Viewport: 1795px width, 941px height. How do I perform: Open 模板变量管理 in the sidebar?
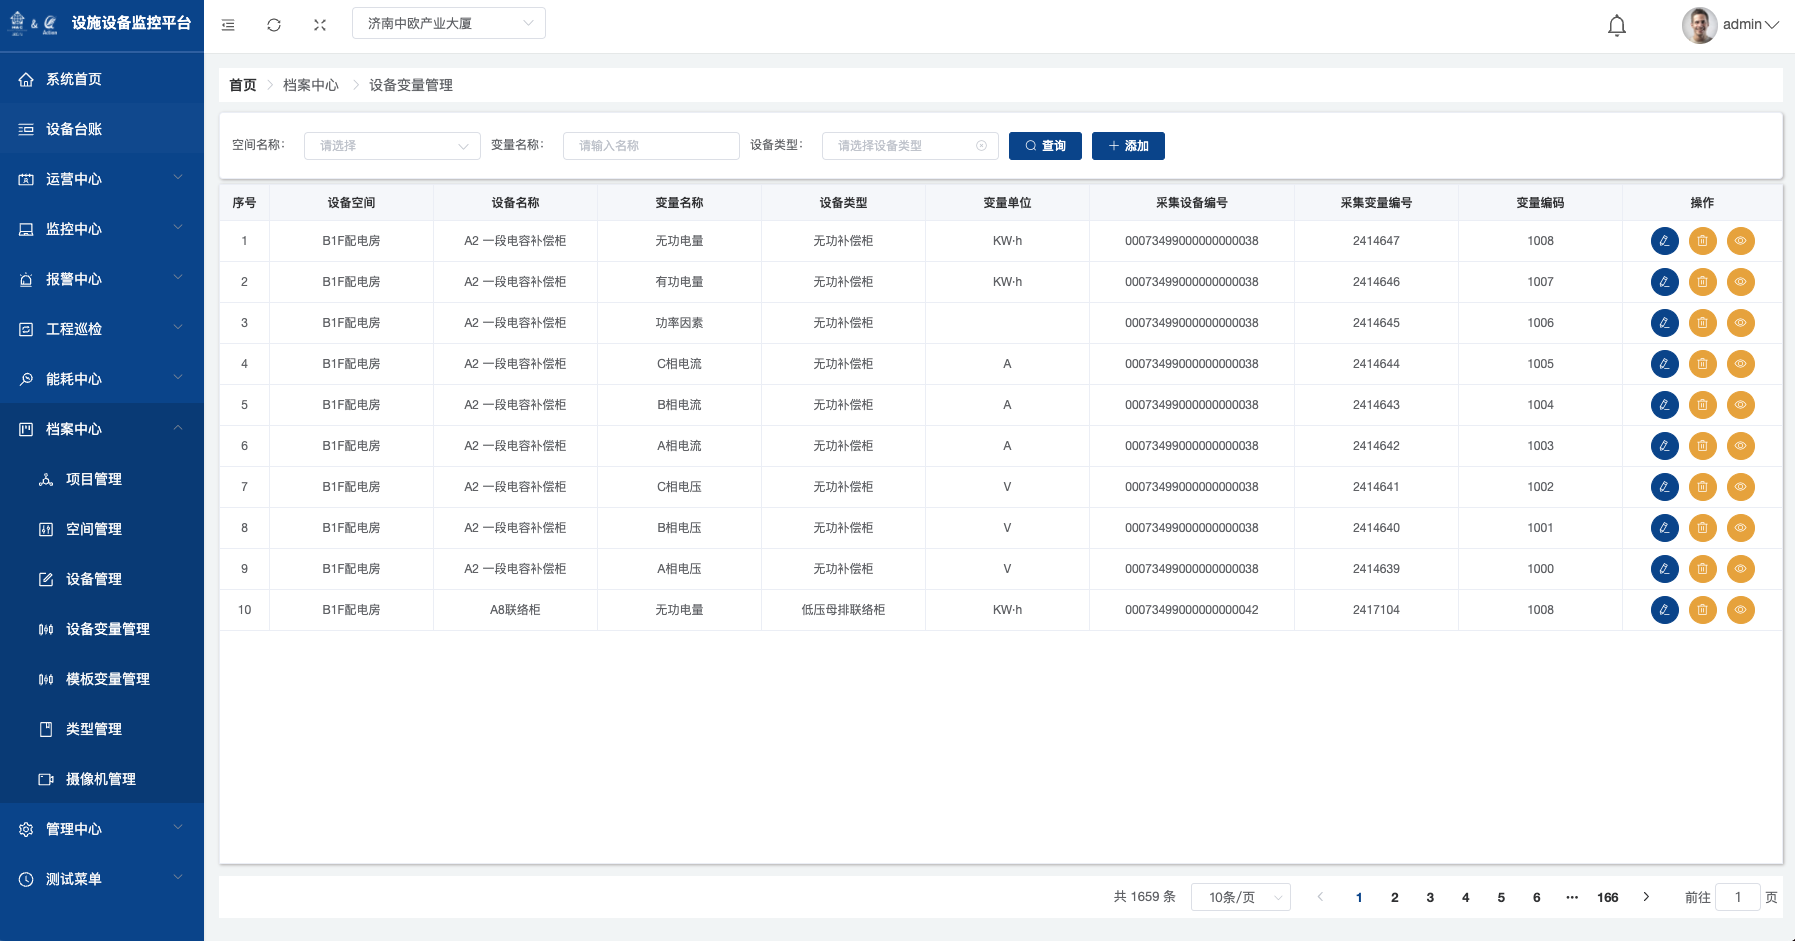point(107,679)
